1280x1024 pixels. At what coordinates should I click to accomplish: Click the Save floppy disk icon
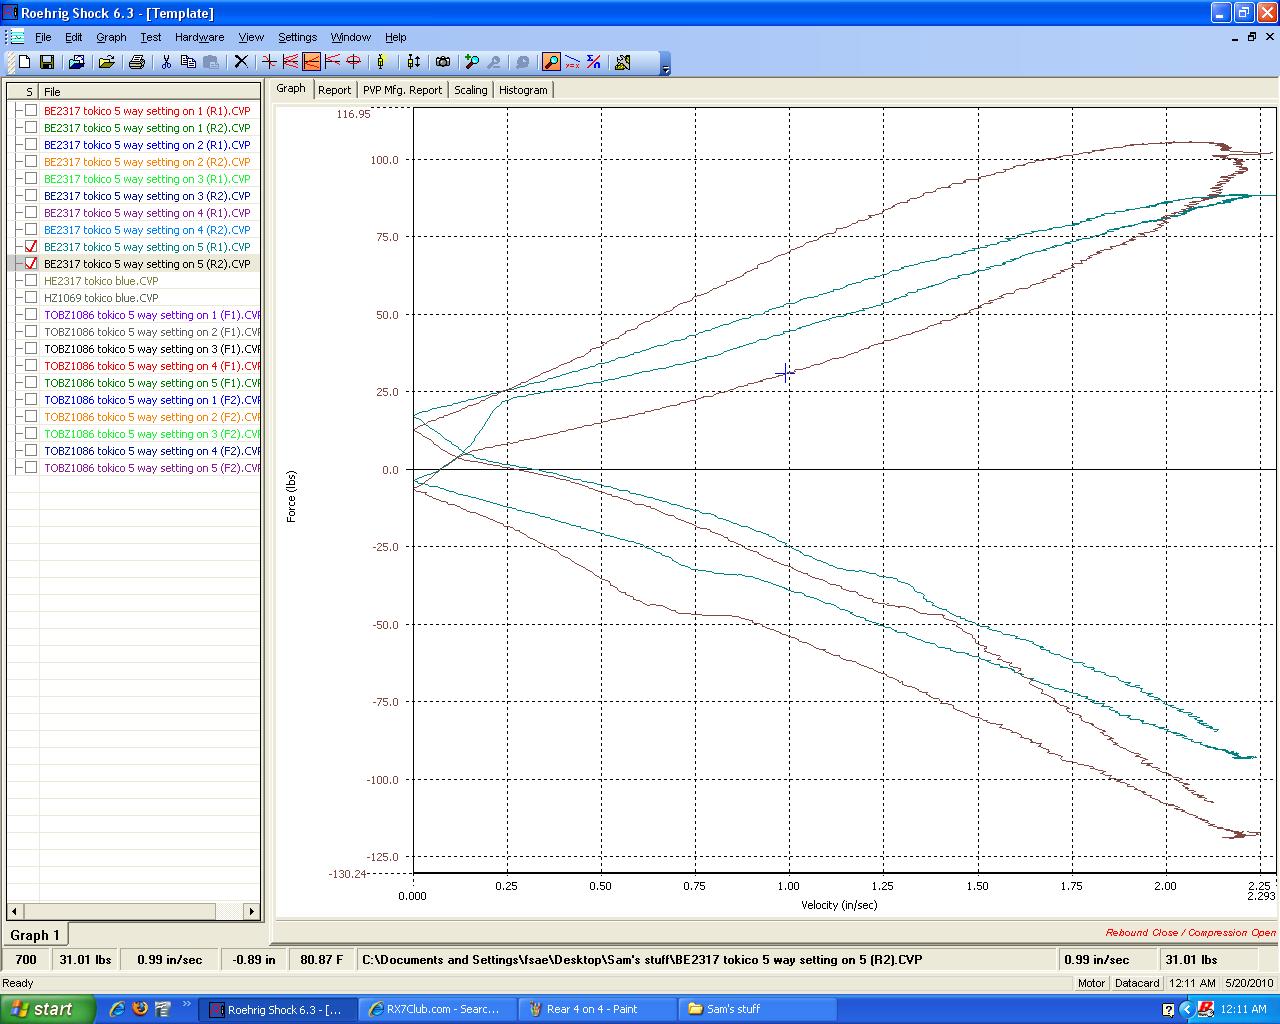point(46,62)
